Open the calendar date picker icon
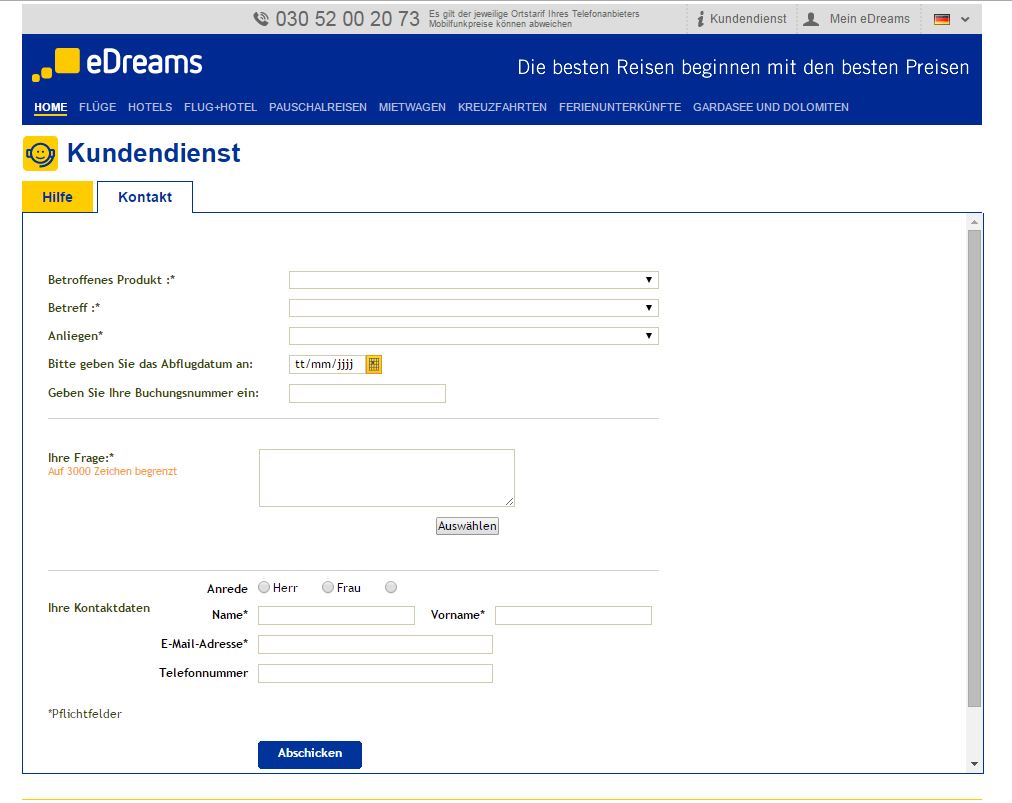The width and height of the screenshot is (1012, 803). coord(374,365)
